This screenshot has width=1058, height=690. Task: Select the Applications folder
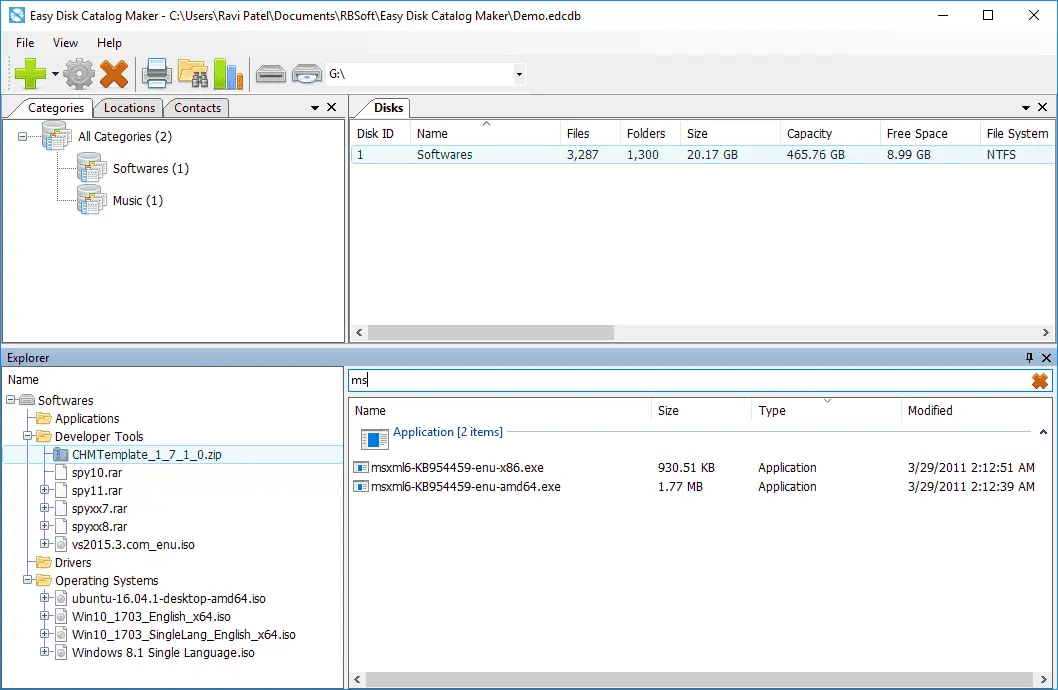(x=86, y=418)
